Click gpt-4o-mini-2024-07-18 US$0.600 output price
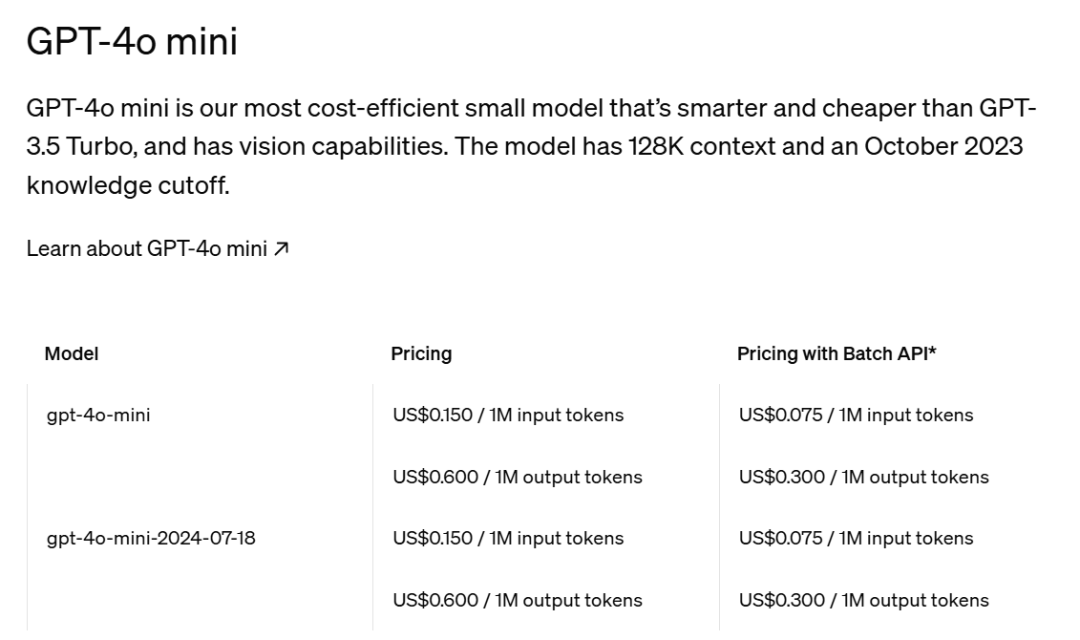1080x640 pixels. click(517, 600)
